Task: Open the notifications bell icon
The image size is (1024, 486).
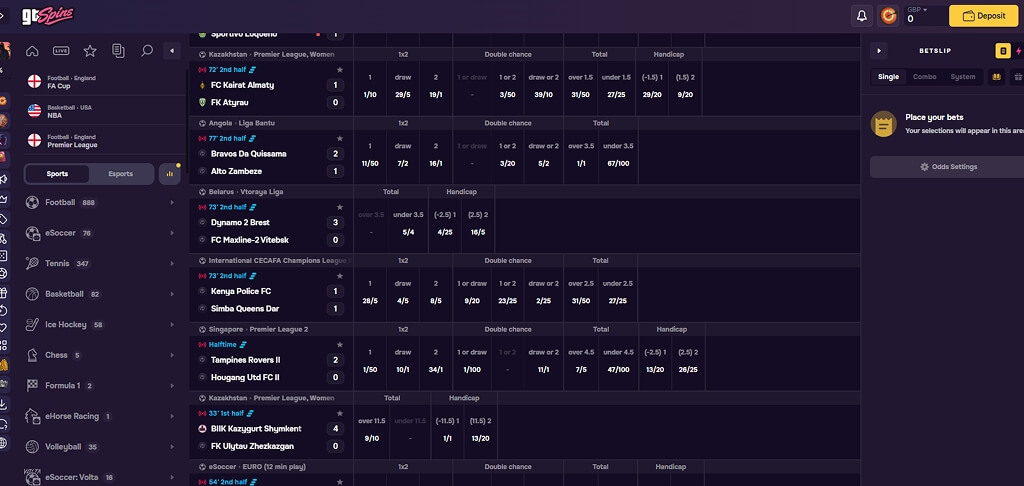Action: tap(861, 16)
